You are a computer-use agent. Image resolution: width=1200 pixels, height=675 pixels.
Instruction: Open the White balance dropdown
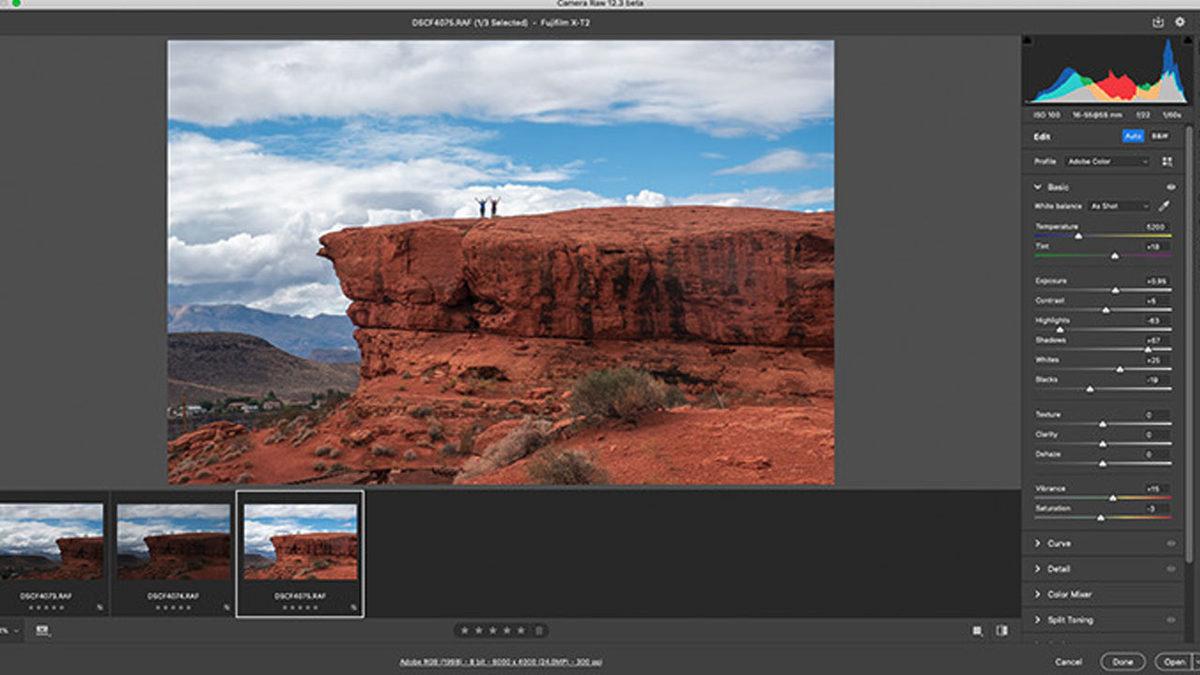(1118, 206)
